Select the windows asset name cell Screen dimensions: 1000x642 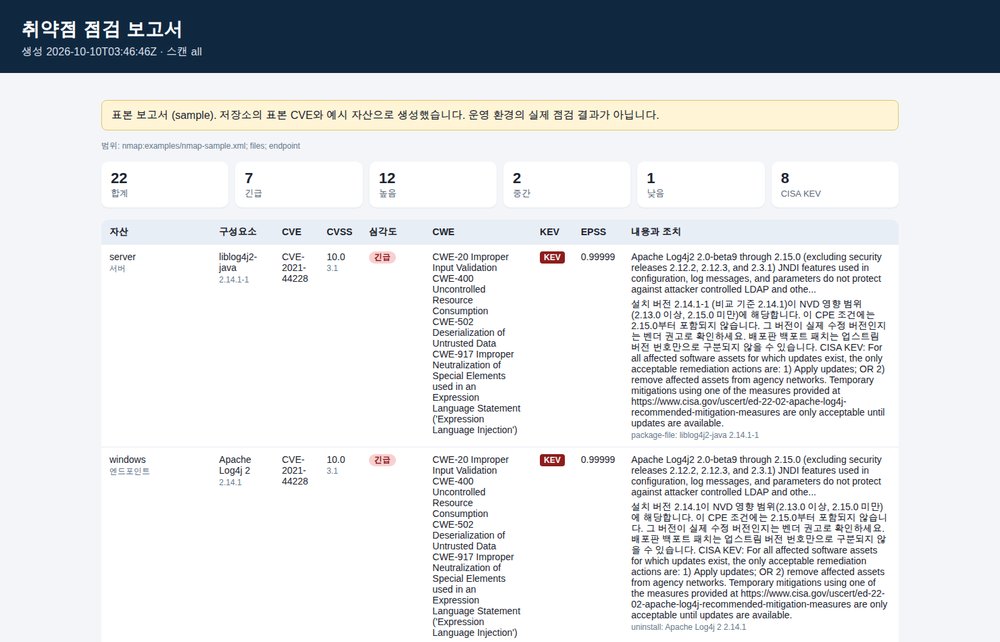tap(128, 460)
